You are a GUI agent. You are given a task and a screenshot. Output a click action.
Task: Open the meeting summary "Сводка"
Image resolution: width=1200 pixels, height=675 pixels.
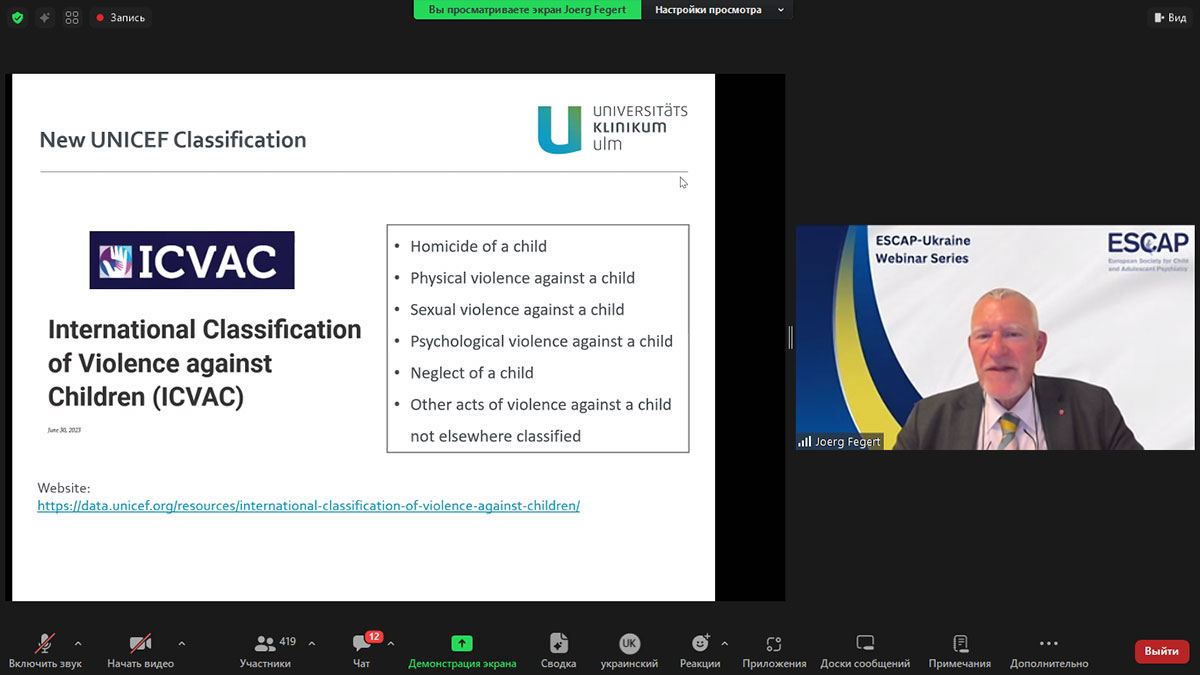click(x=558, y=651)
